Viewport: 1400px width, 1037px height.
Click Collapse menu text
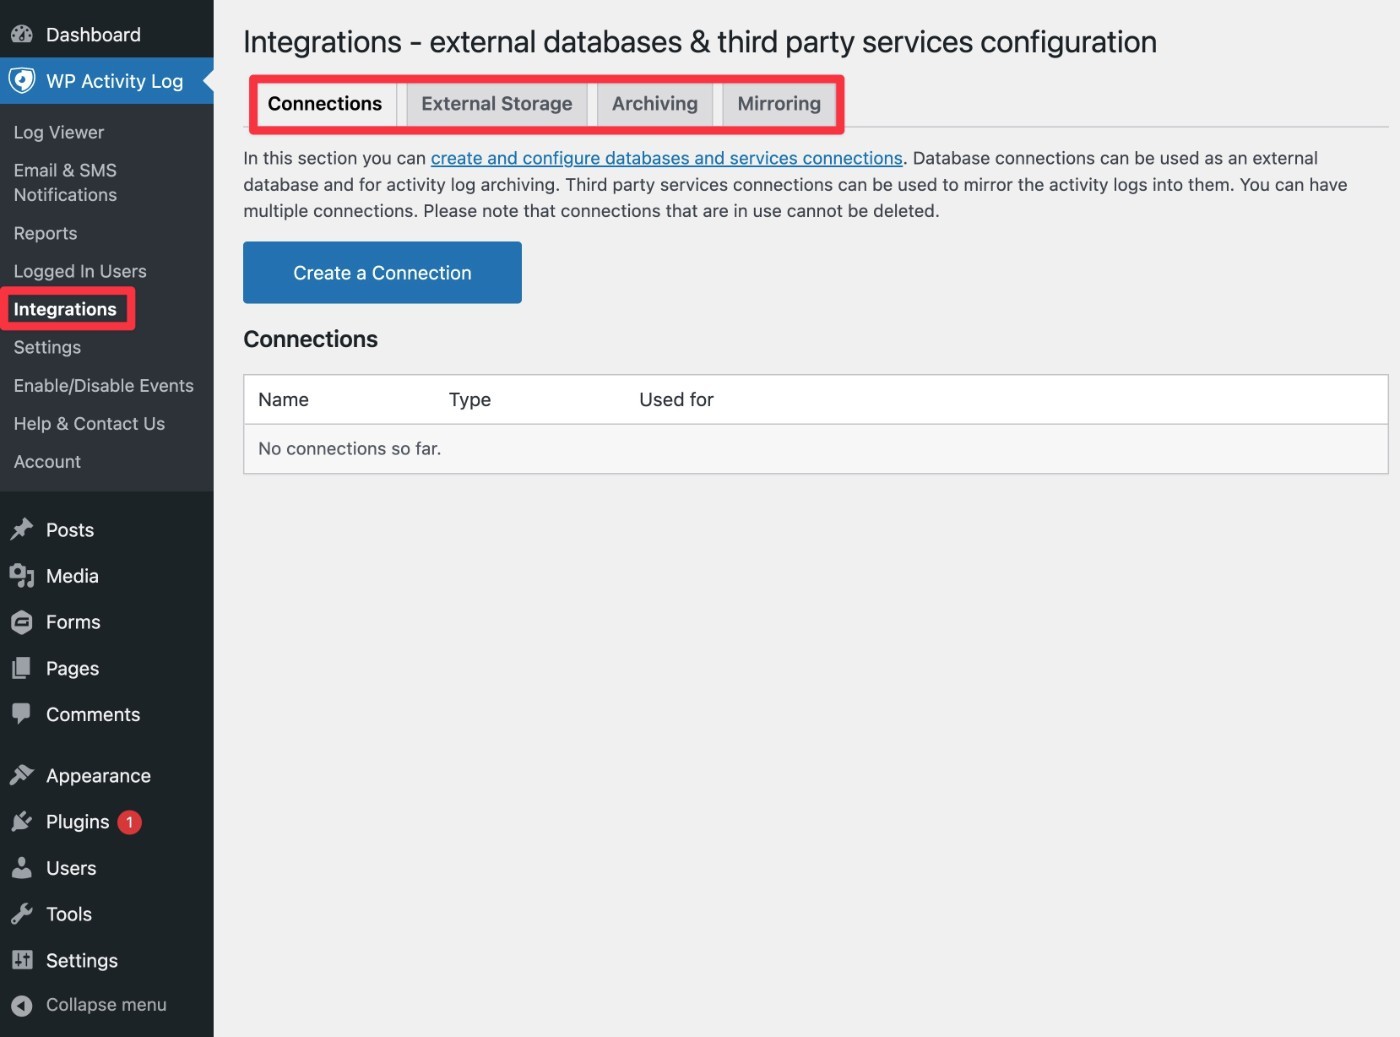(x=106, y=1005)
